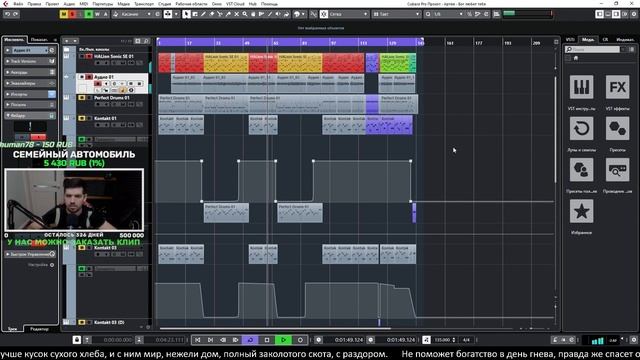Click the media rack Home icon

coord(576,58)
